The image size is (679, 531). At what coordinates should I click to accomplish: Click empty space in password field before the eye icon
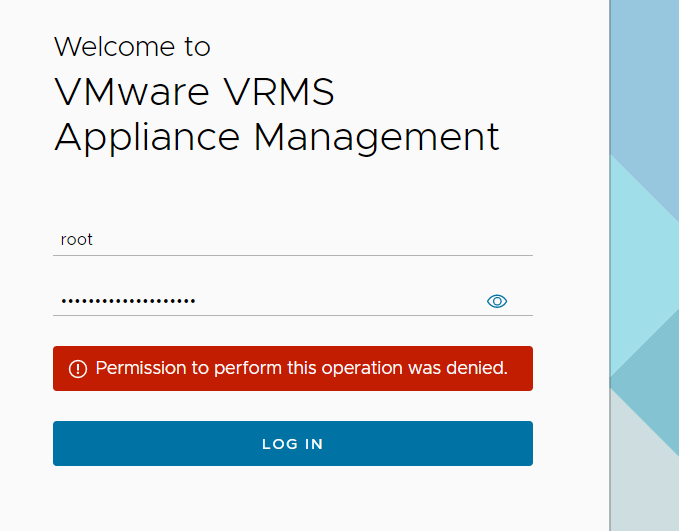(340, 301)
